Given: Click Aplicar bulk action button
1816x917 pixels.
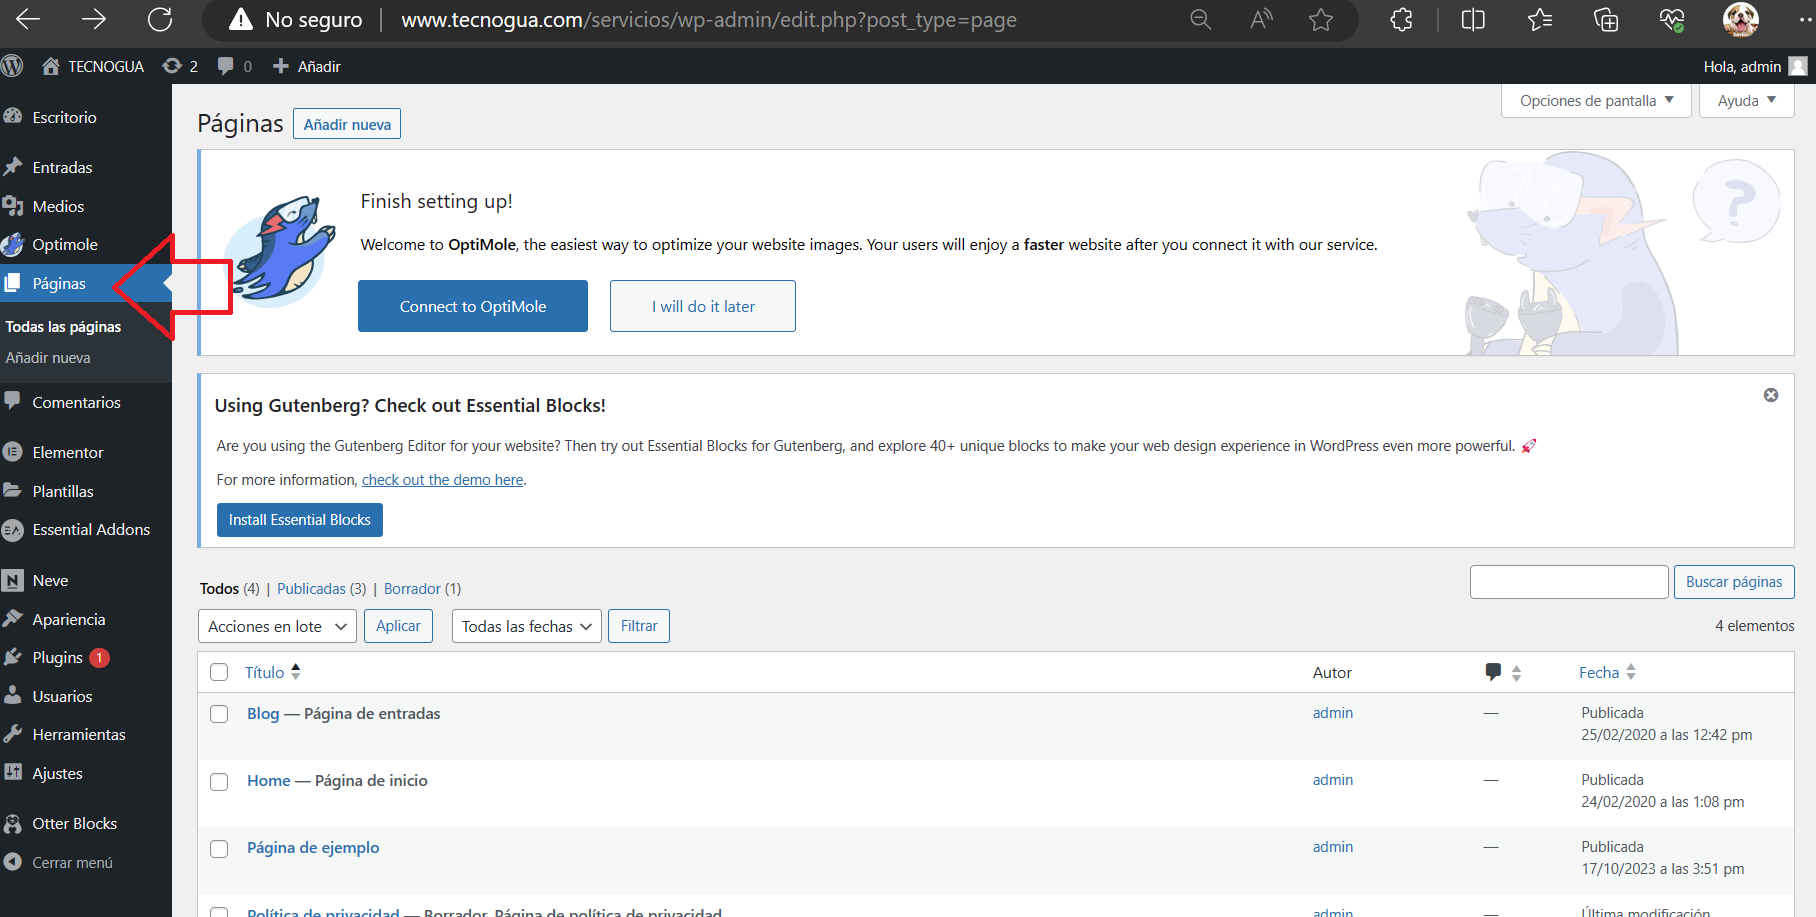Looking at the screenshot, I should click(398, 626).
